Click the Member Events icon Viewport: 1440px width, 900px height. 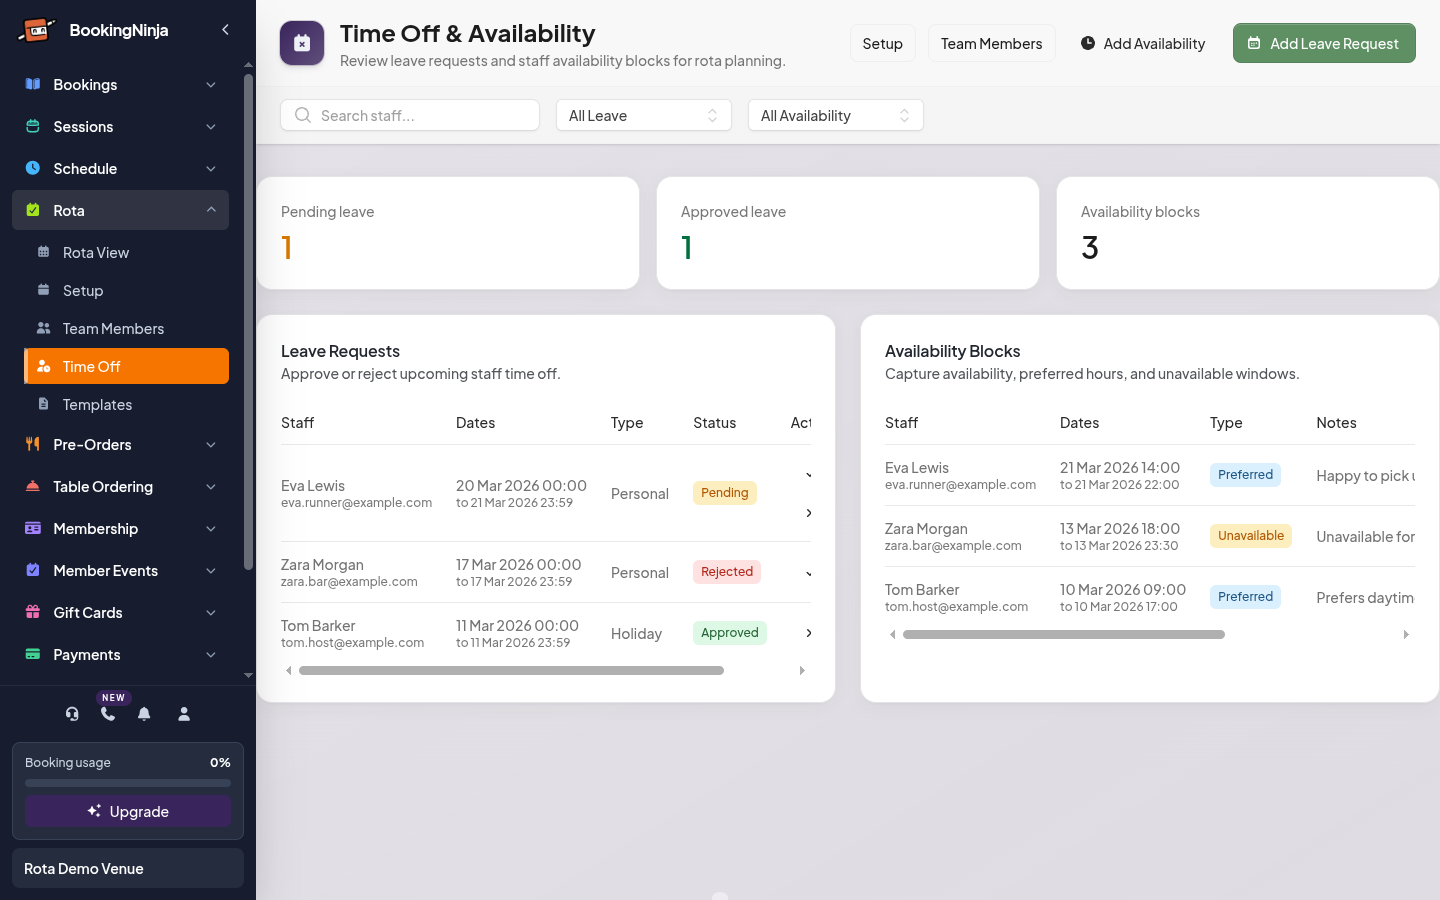(x=33, y=570)
